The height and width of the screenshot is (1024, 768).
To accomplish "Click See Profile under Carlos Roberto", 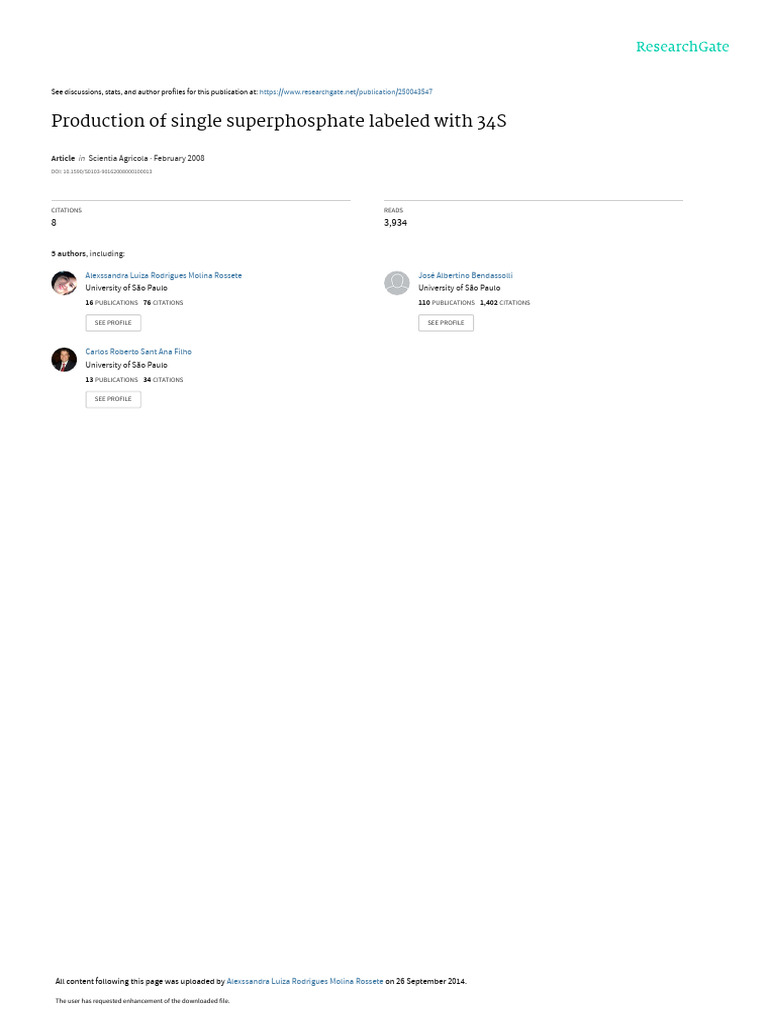I will (113, 399).
